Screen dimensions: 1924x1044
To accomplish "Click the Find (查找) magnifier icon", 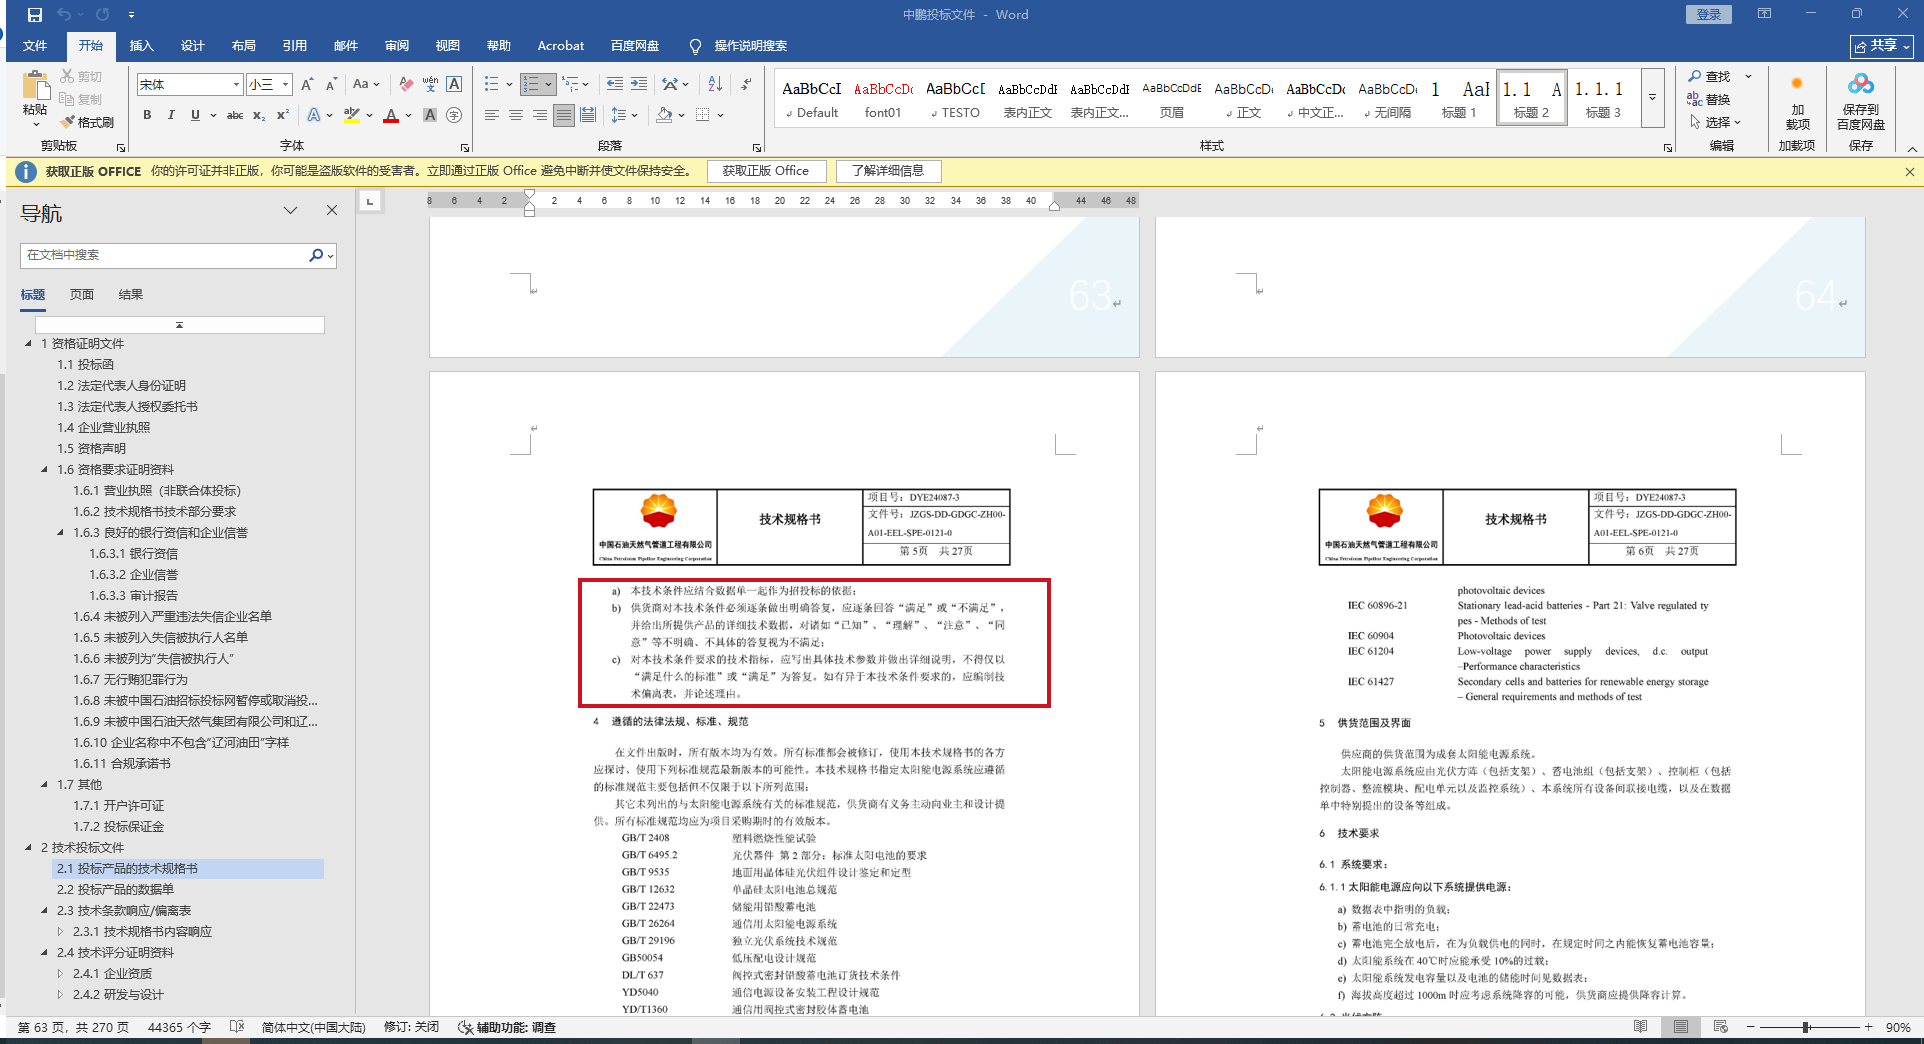I will point(1696,77).
